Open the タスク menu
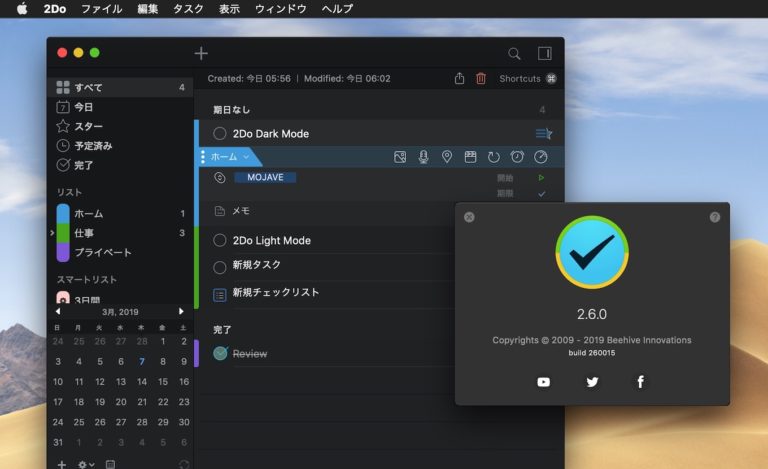The height and width of the screenshot is (469, 768). 188,9
